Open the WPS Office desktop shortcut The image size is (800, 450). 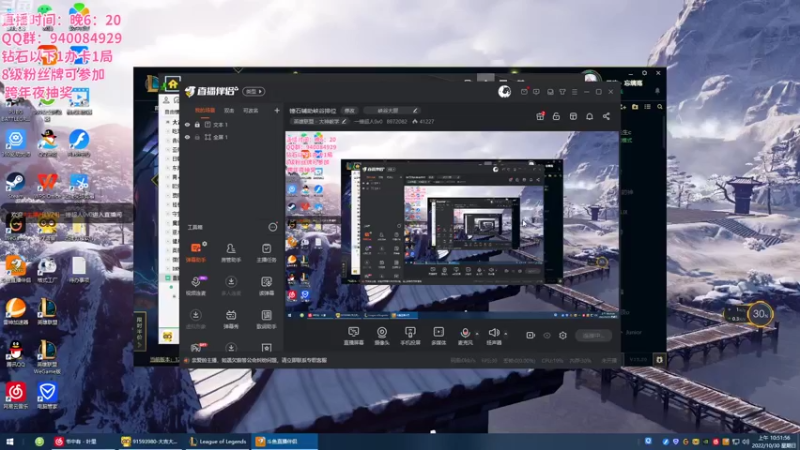(x=47, y=186)
